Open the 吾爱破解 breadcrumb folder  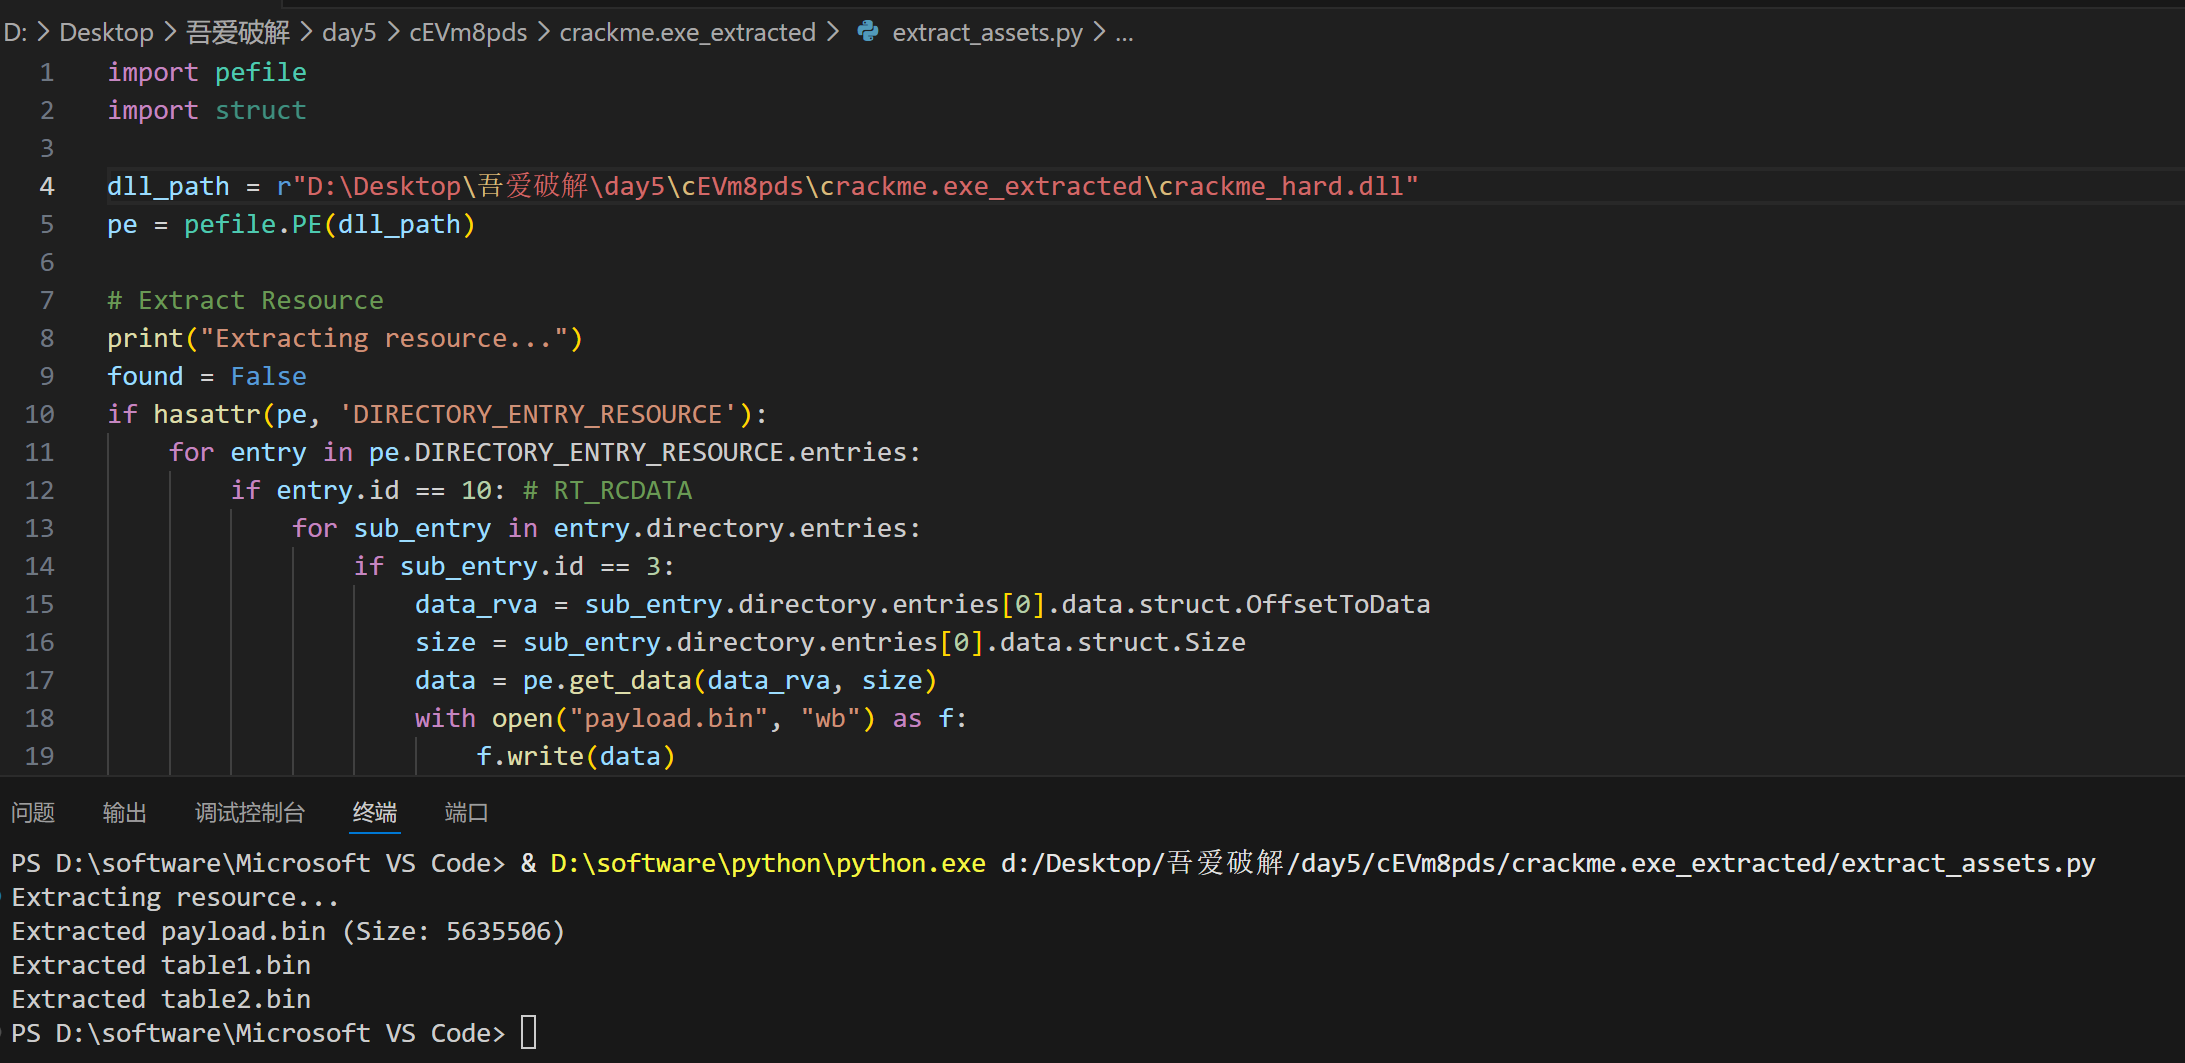(238, 33)
